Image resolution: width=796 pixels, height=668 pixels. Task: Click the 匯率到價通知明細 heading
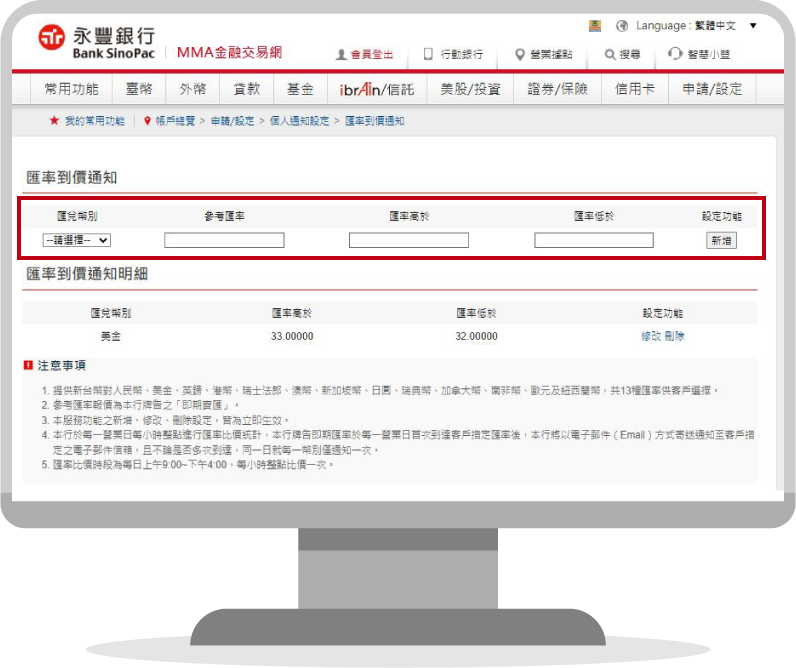pos(87,274)
